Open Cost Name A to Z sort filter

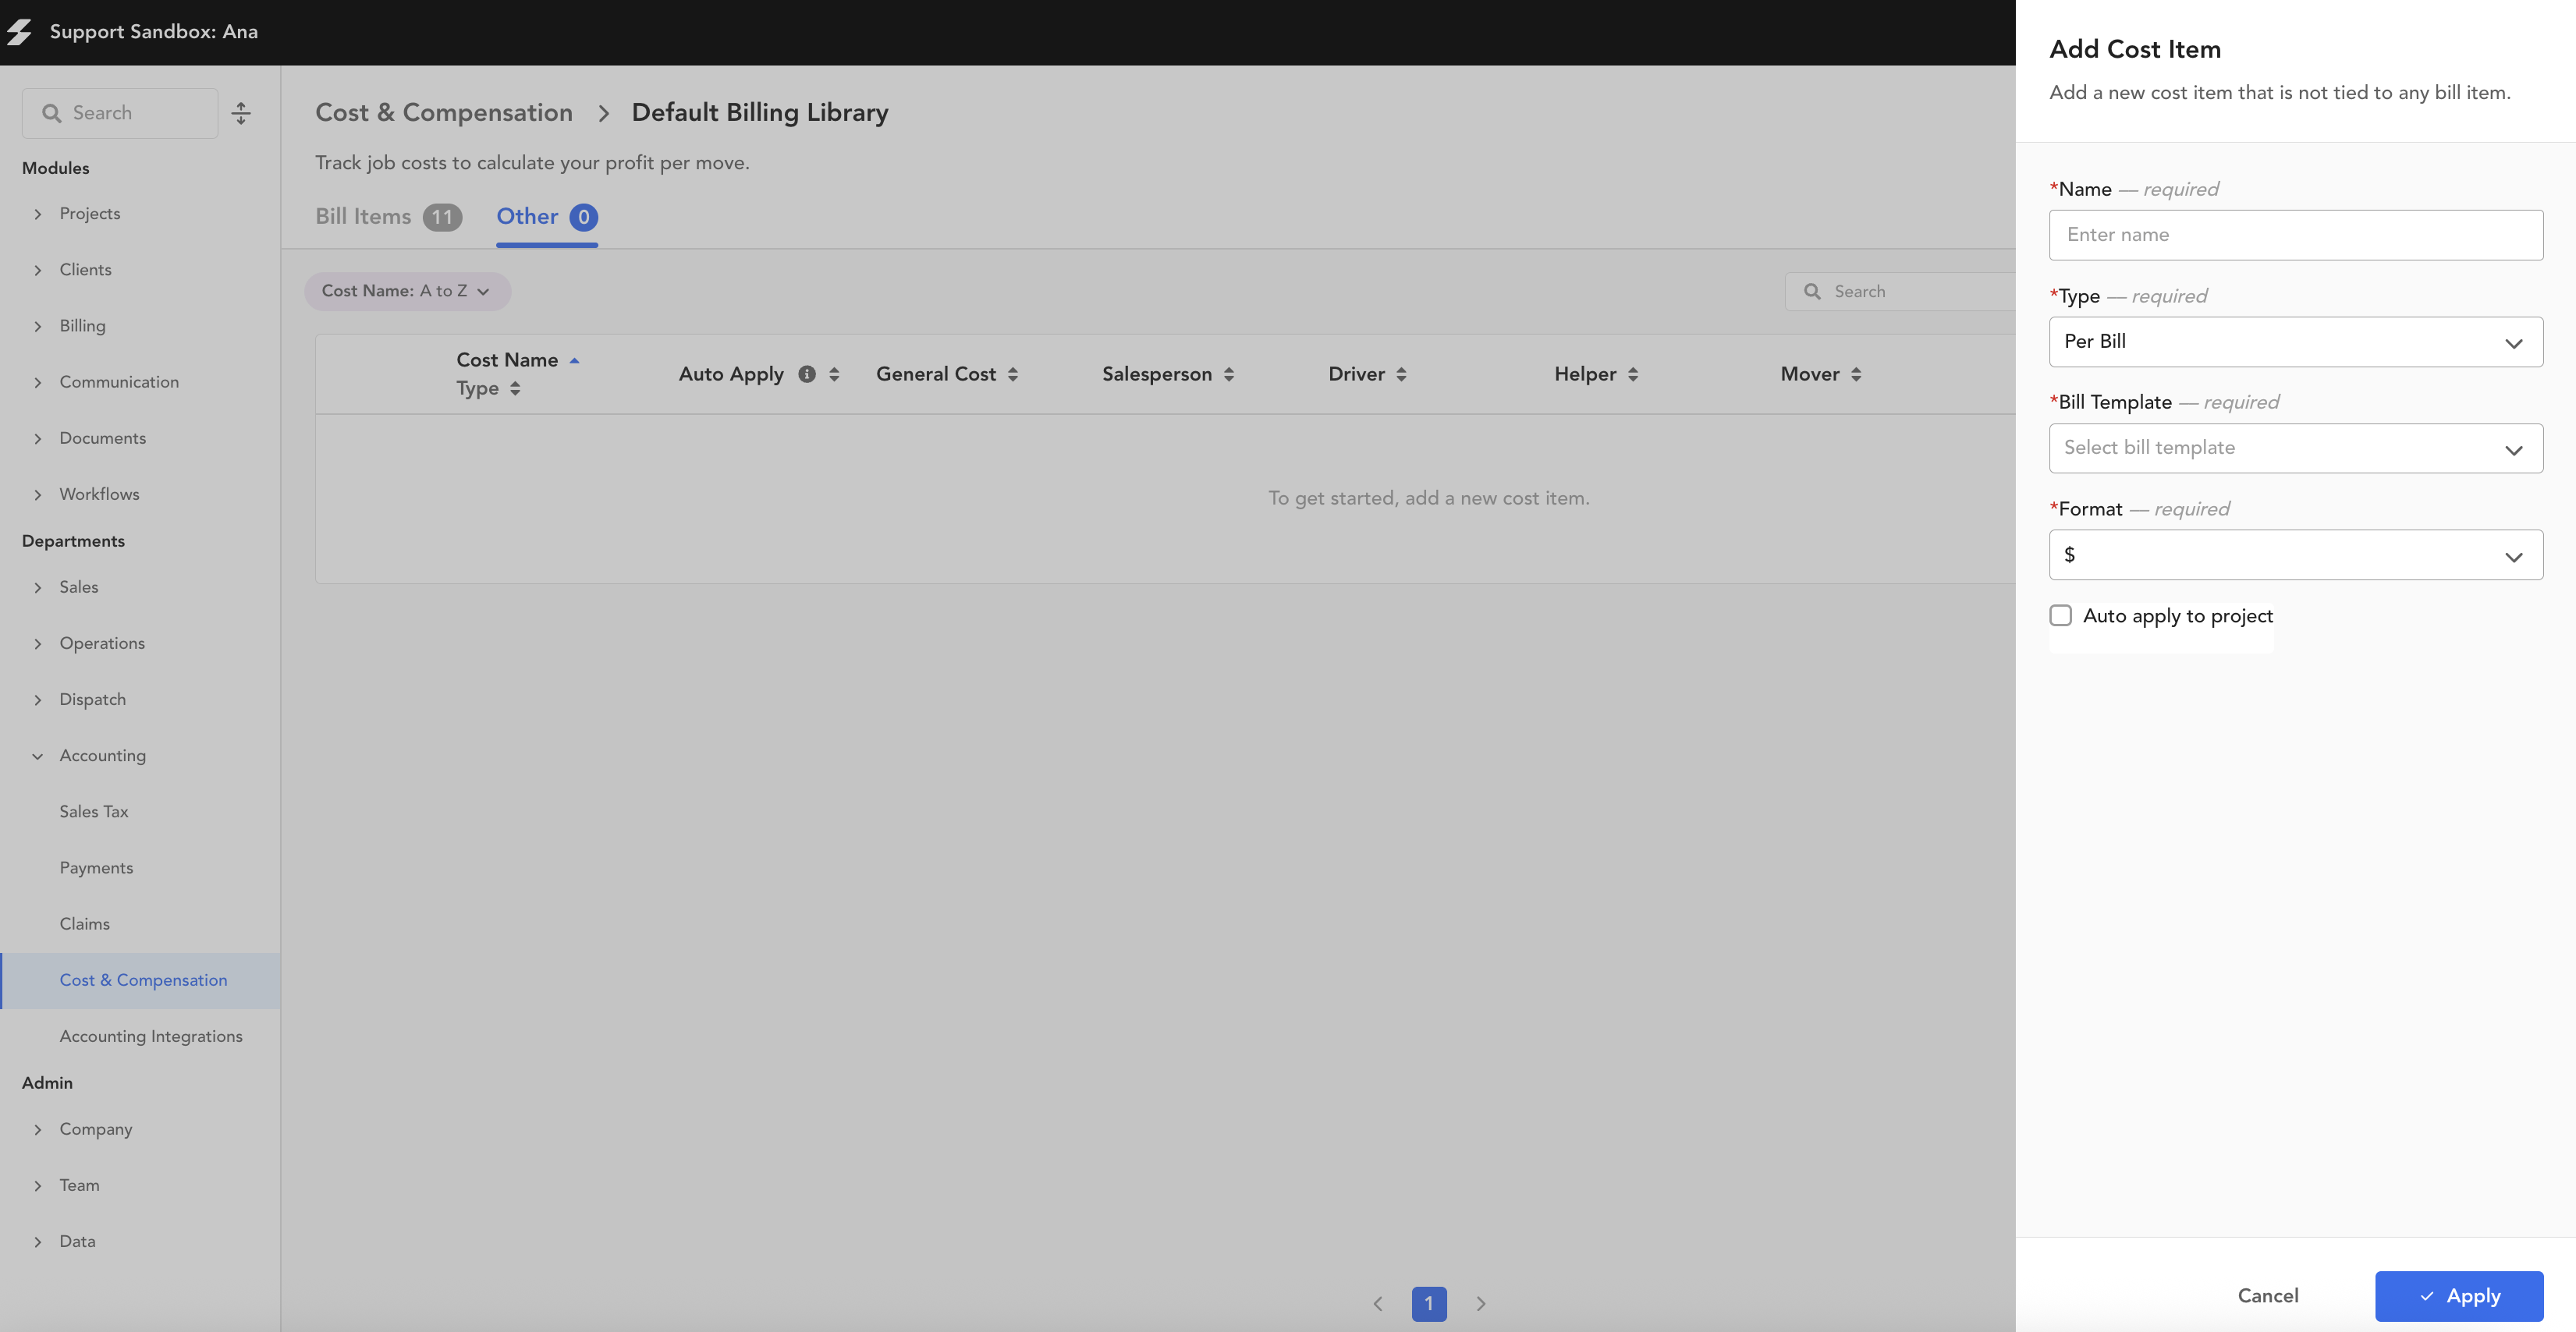point(407,291)
